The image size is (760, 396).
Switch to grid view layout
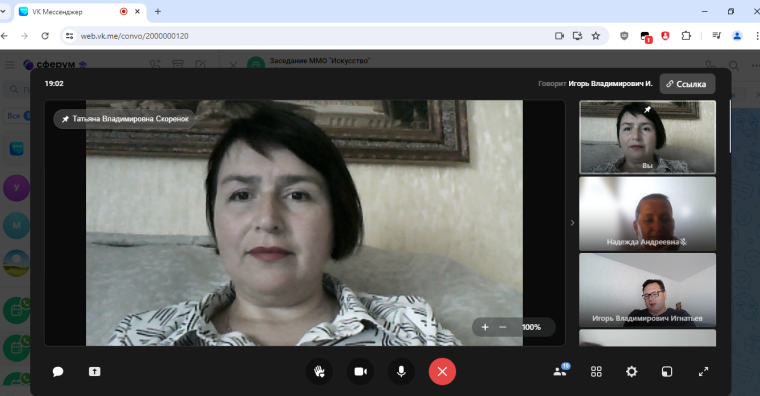pos(596,372)
